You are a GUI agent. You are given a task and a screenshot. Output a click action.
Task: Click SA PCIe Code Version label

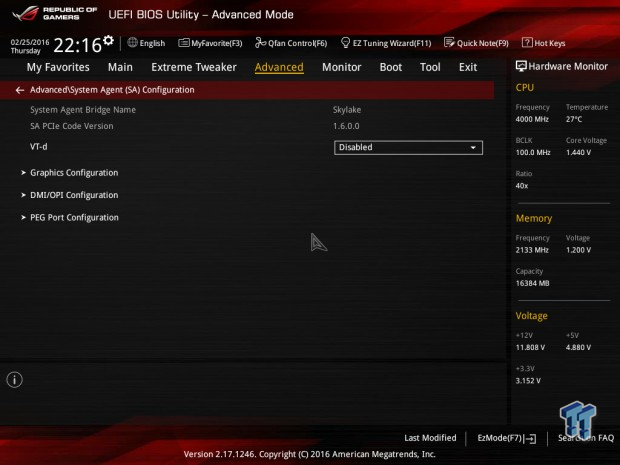click(72, 126)
